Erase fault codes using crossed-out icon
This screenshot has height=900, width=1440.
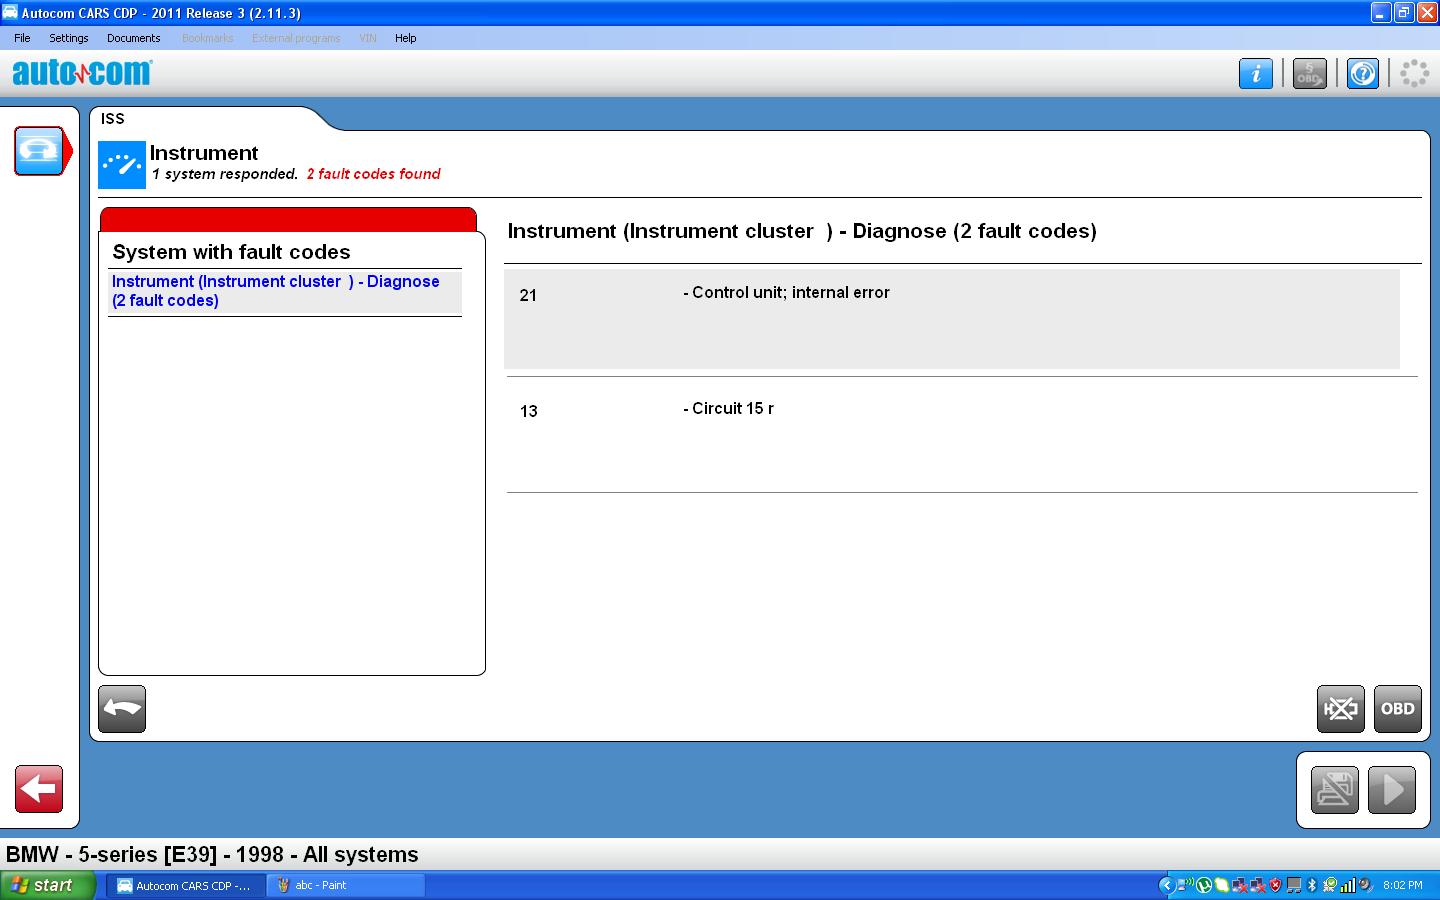(1340, 709)
